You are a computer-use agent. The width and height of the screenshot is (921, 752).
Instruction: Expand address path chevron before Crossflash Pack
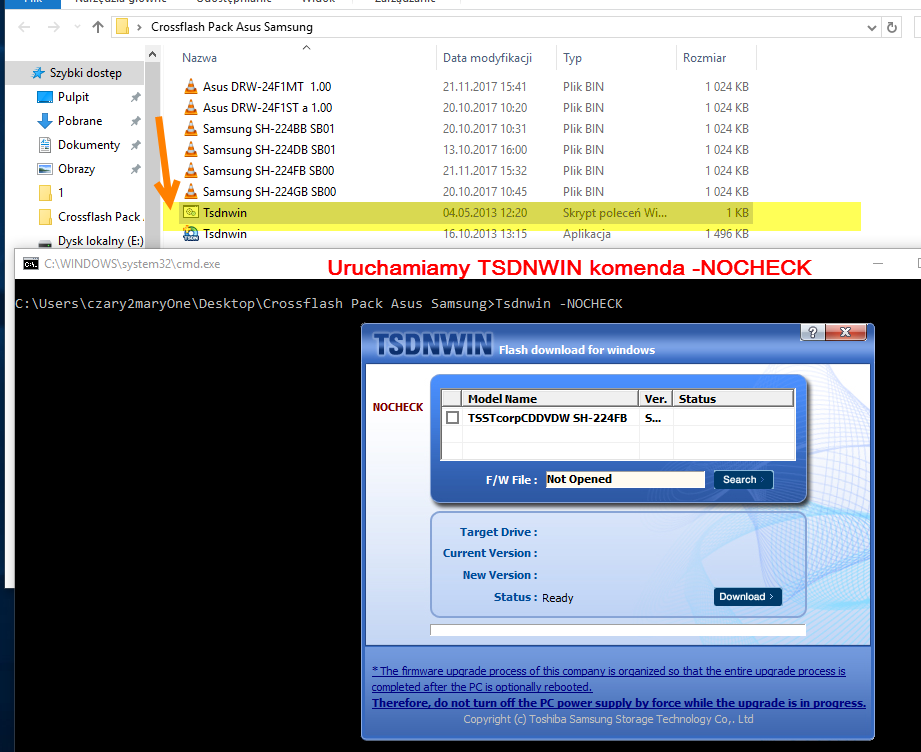(x=139, y=27)
